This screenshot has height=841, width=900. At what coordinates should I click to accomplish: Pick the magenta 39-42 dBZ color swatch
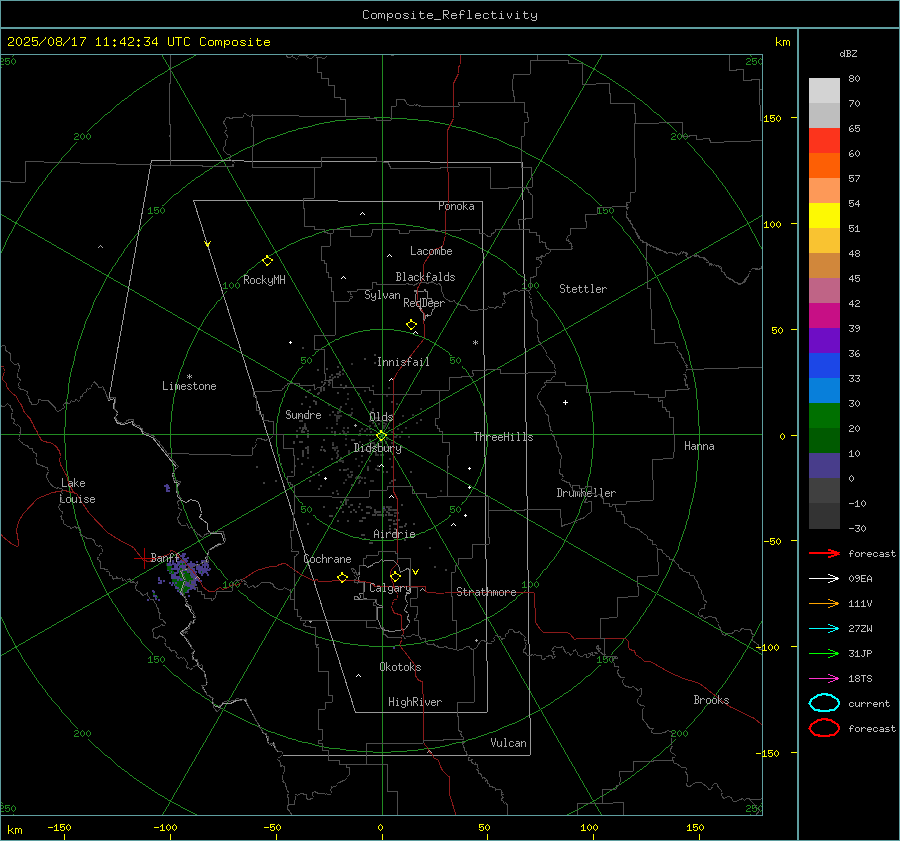coord(824,315)
